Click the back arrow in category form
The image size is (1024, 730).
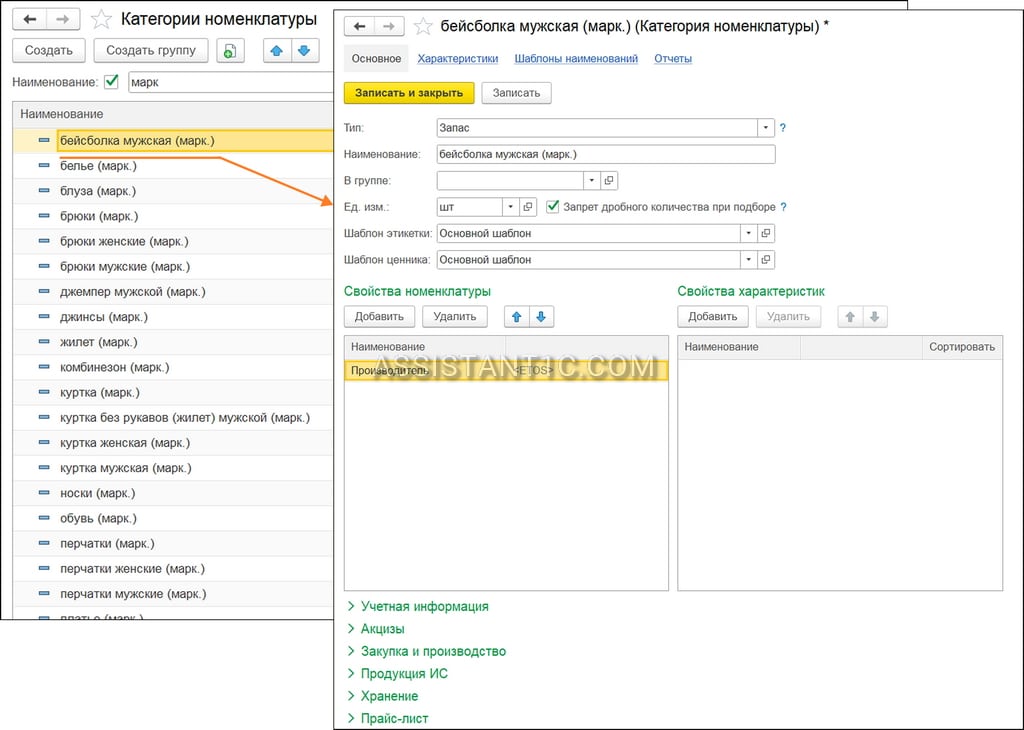point(359,26)
